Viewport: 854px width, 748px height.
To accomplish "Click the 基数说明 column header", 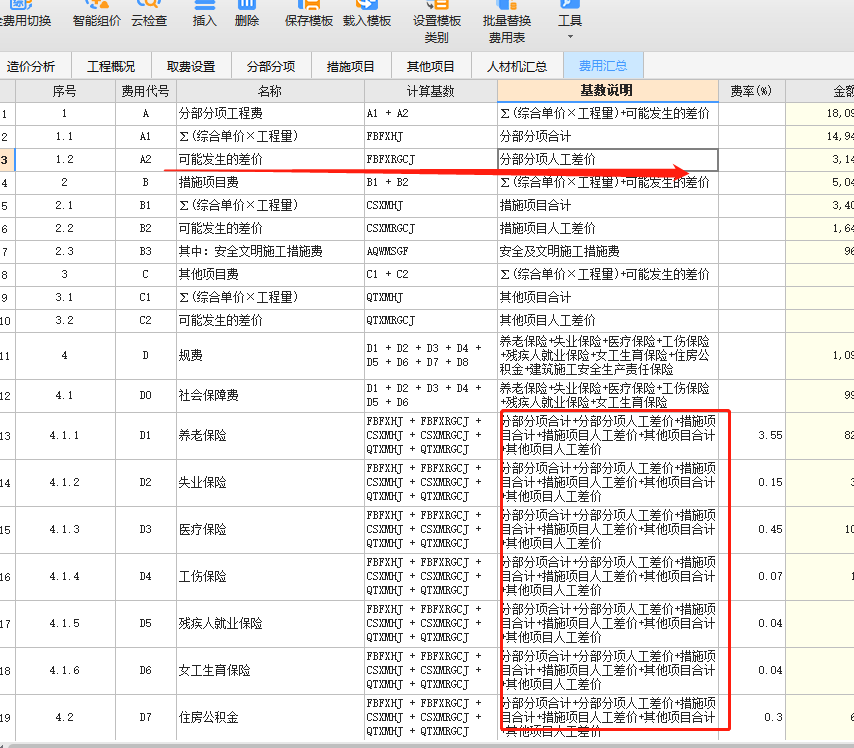I will click(608, 91).
